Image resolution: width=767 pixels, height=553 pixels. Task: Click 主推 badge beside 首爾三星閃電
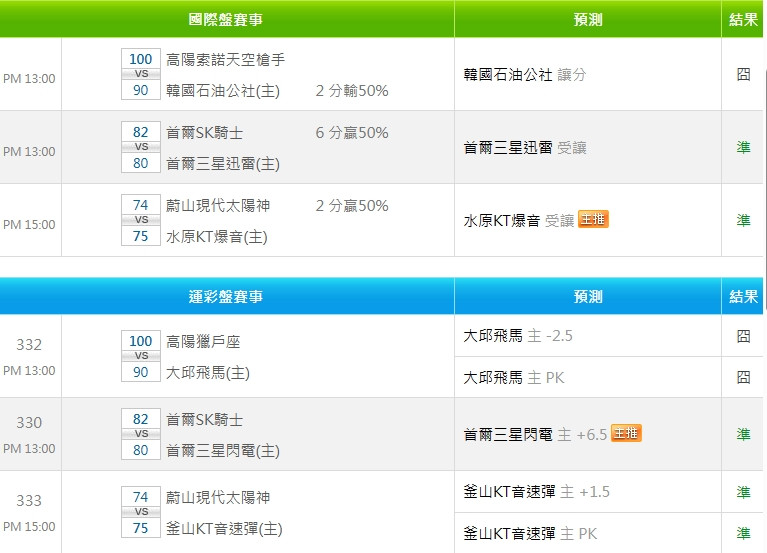(x=626, y=433)
